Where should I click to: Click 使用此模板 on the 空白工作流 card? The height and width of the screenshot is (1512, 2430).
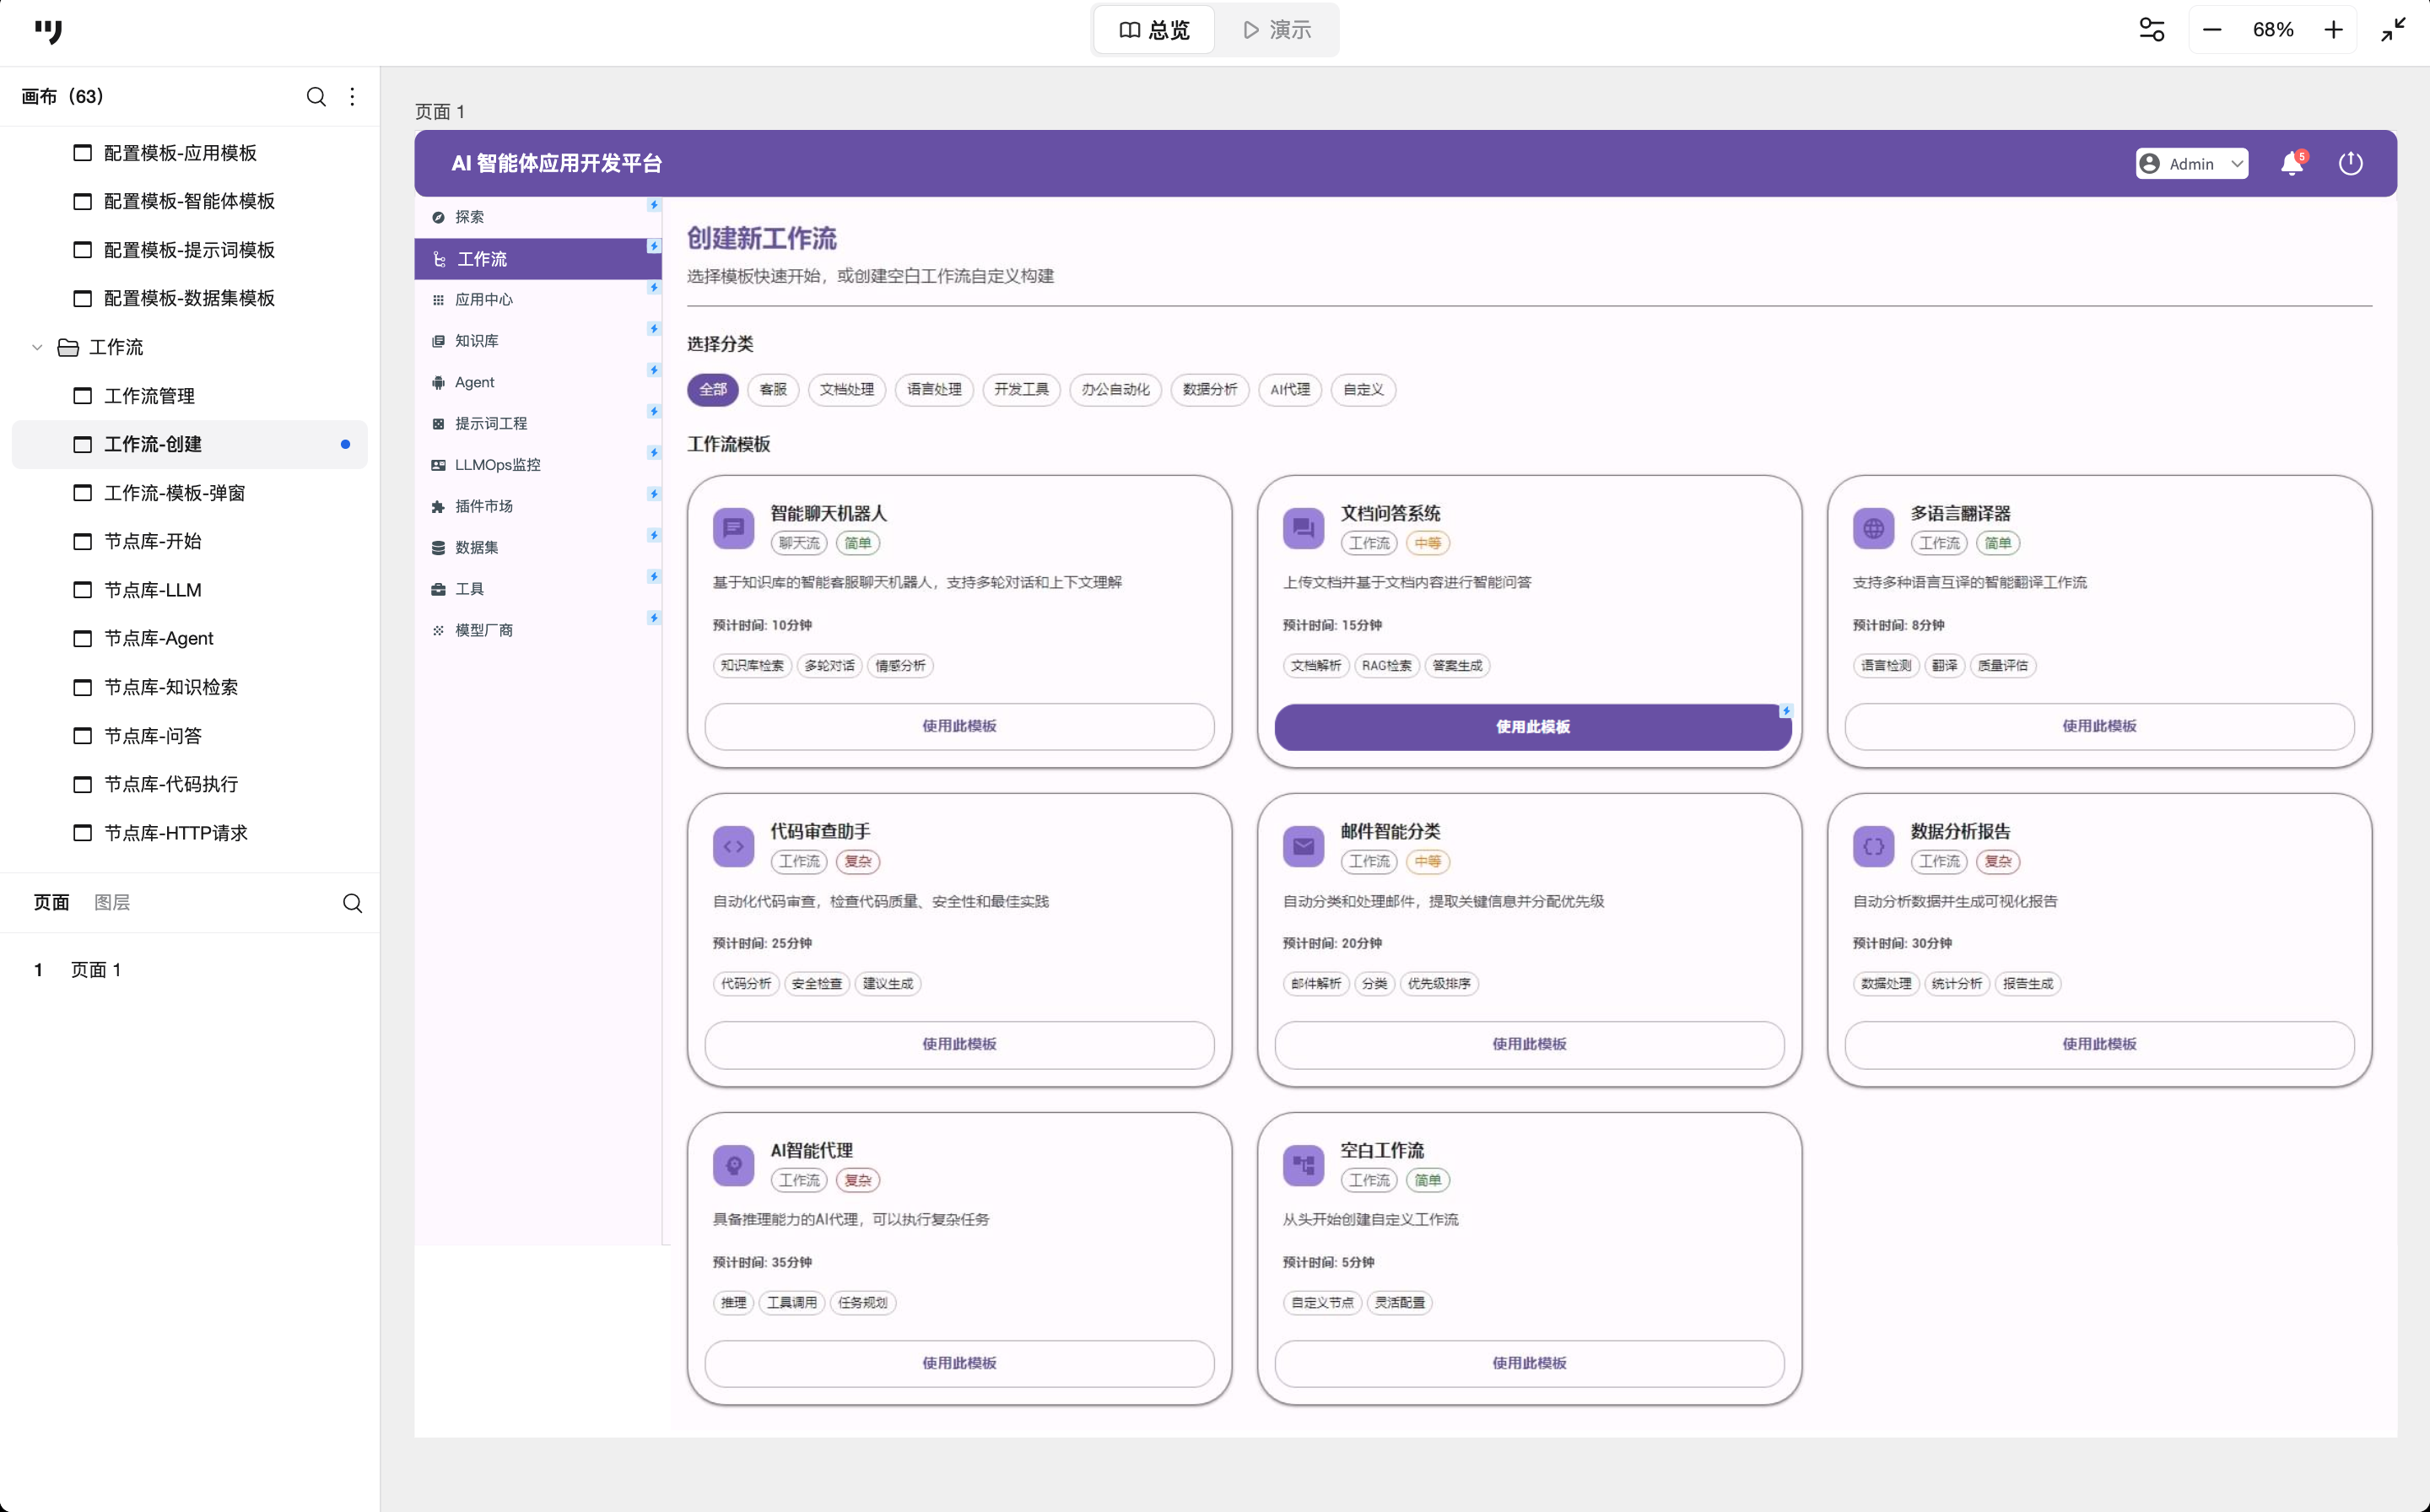coord(1528,1363)
